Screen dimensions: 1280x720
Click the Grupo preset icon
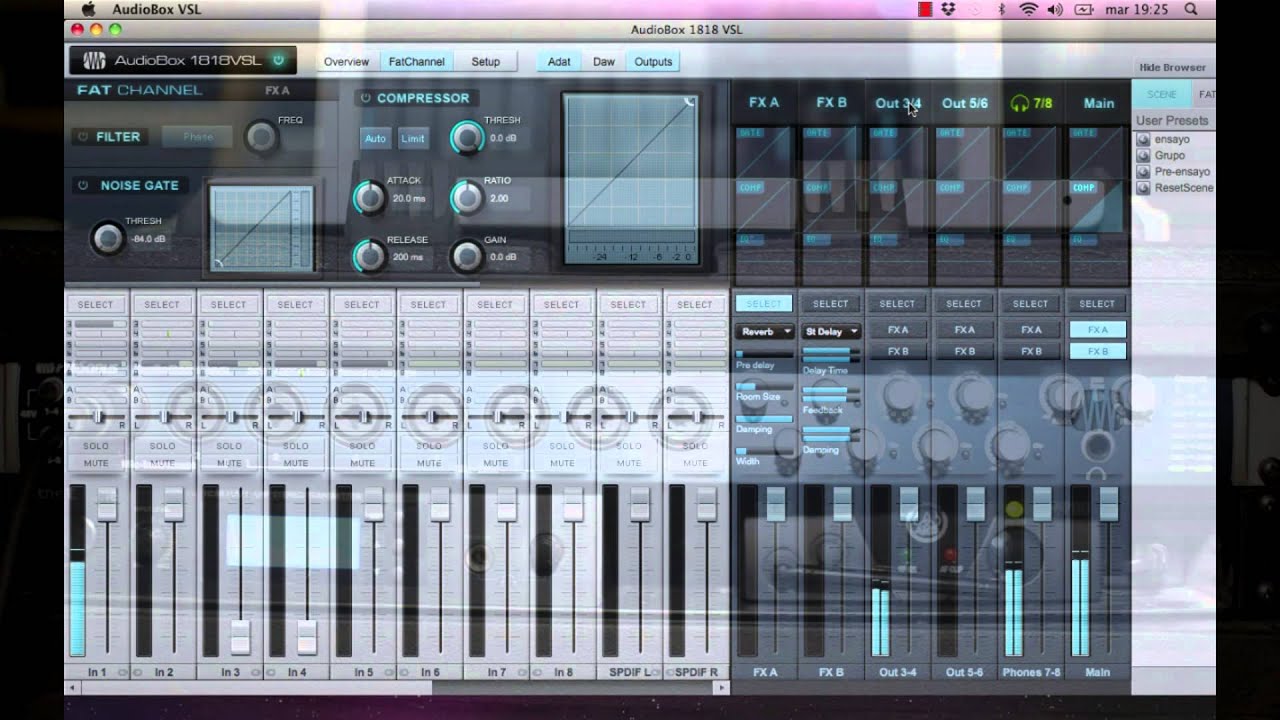point(1143,156)
